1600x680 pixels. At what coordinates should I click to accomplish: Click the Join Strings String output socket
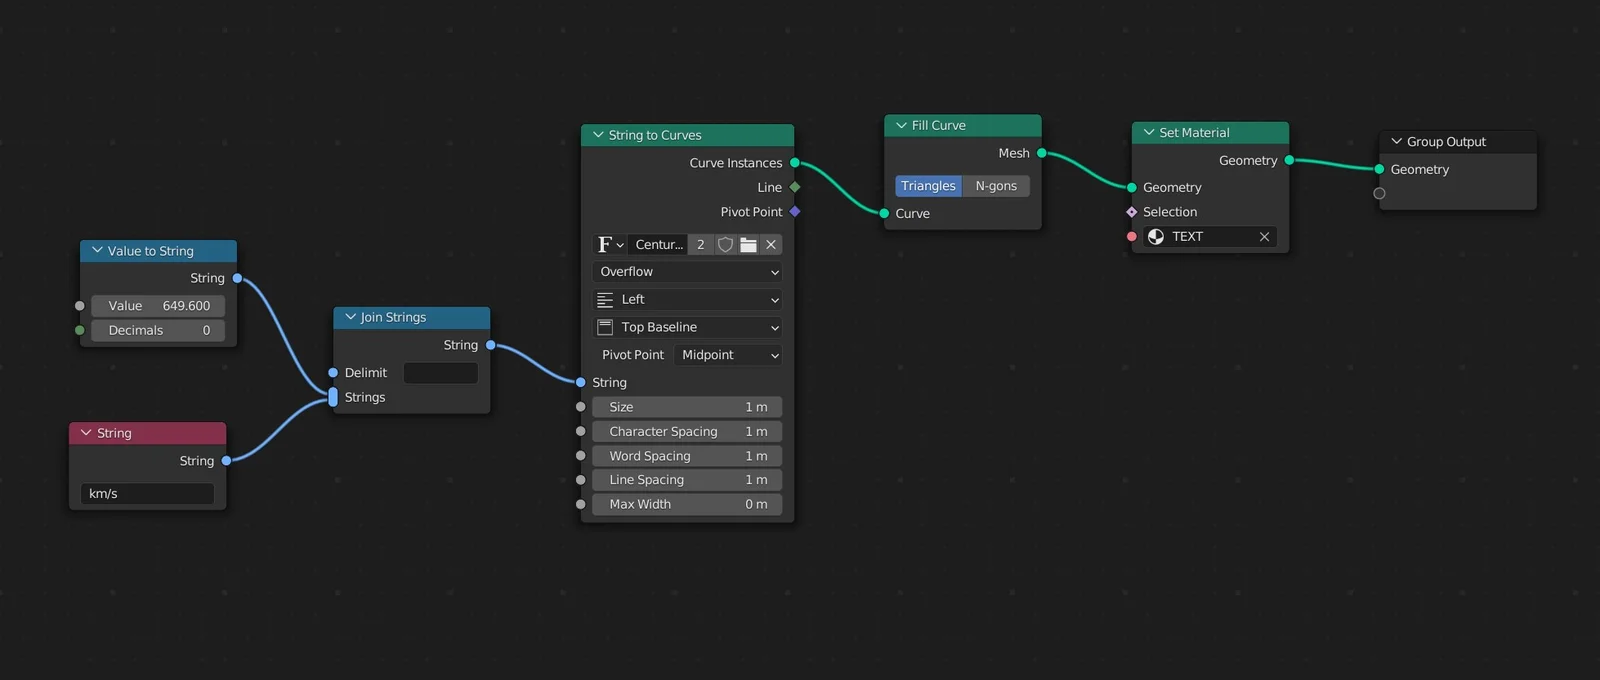(491, 345)
